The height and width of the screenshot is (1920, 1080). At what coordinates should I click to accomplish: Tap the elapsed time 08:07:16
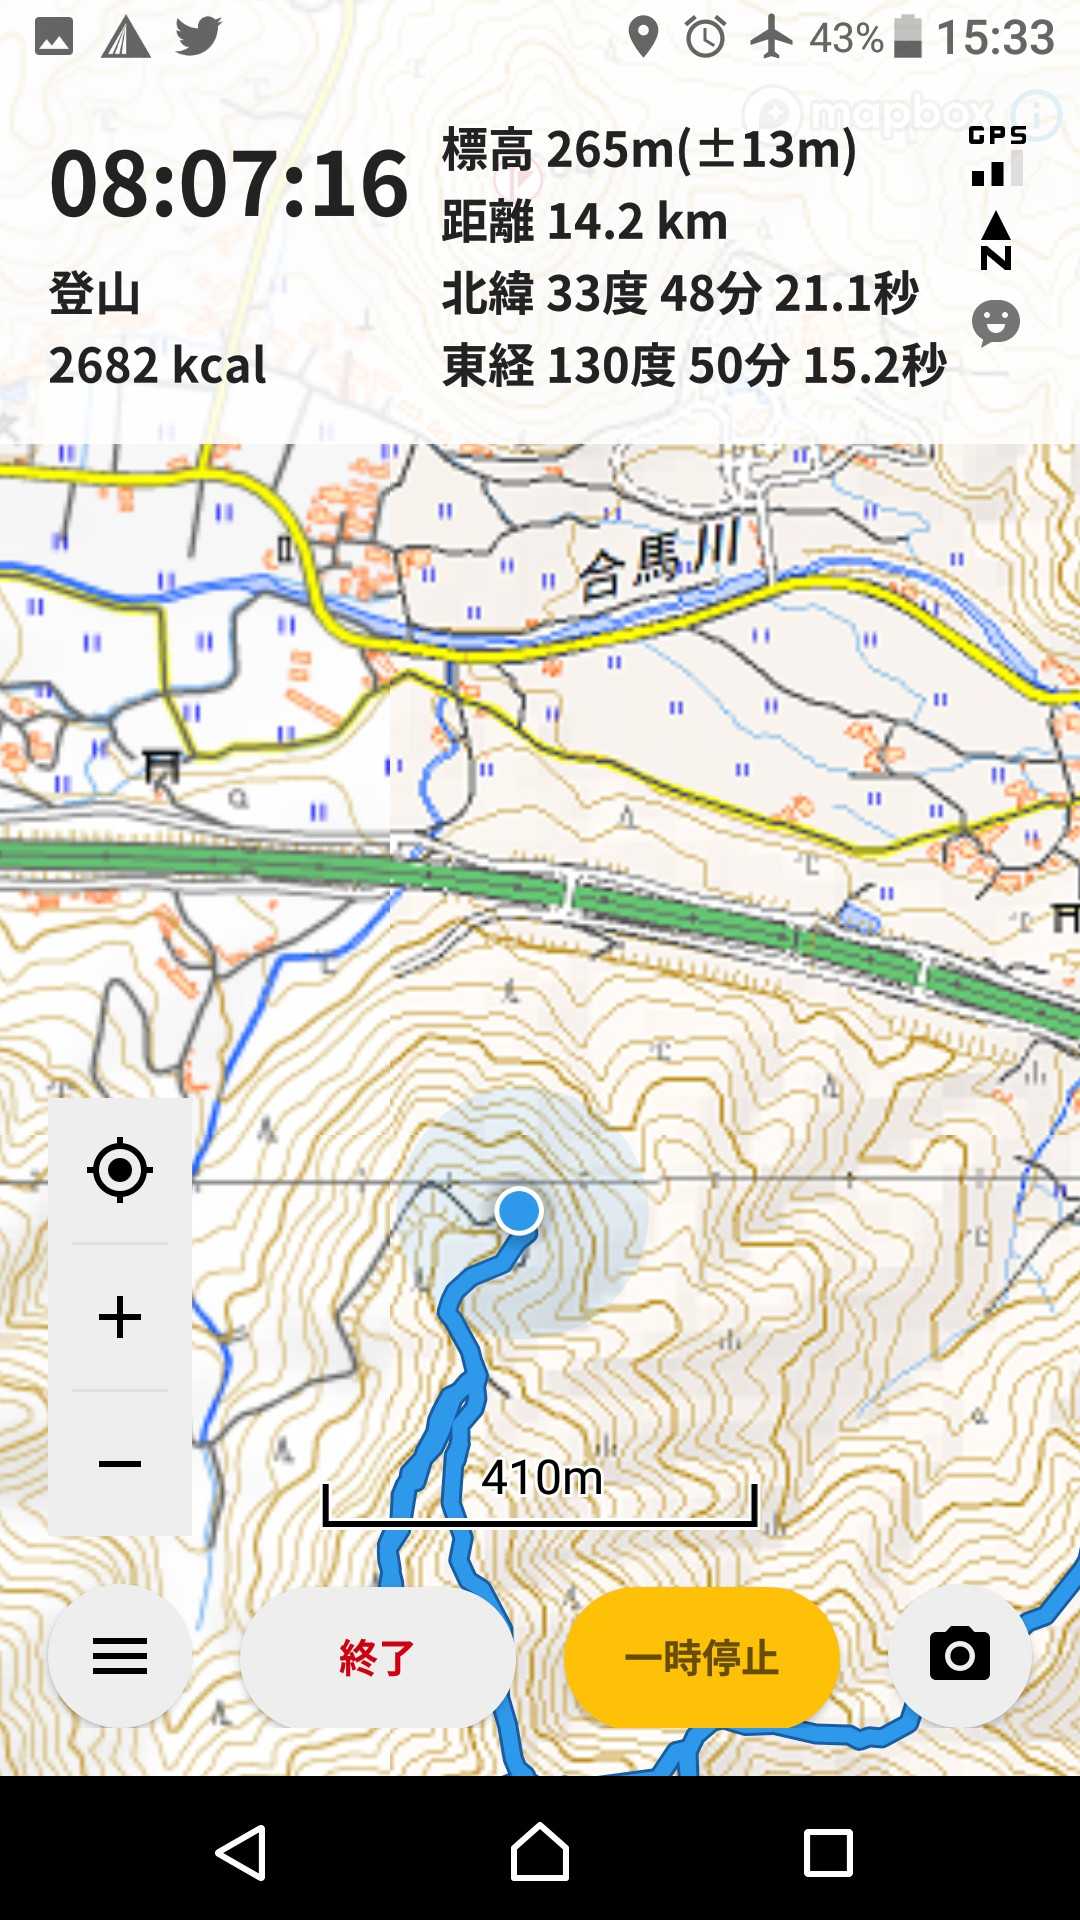[x=229, y=184]
